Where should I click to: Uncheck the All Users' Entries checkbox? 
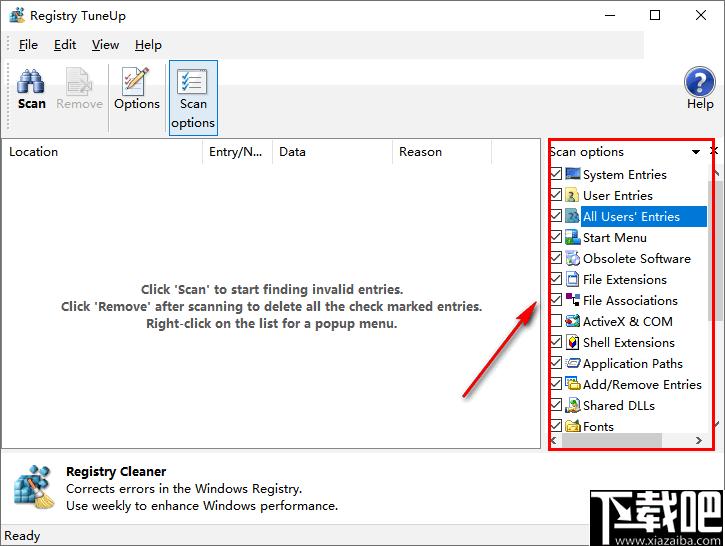click(x=556, y=216)
